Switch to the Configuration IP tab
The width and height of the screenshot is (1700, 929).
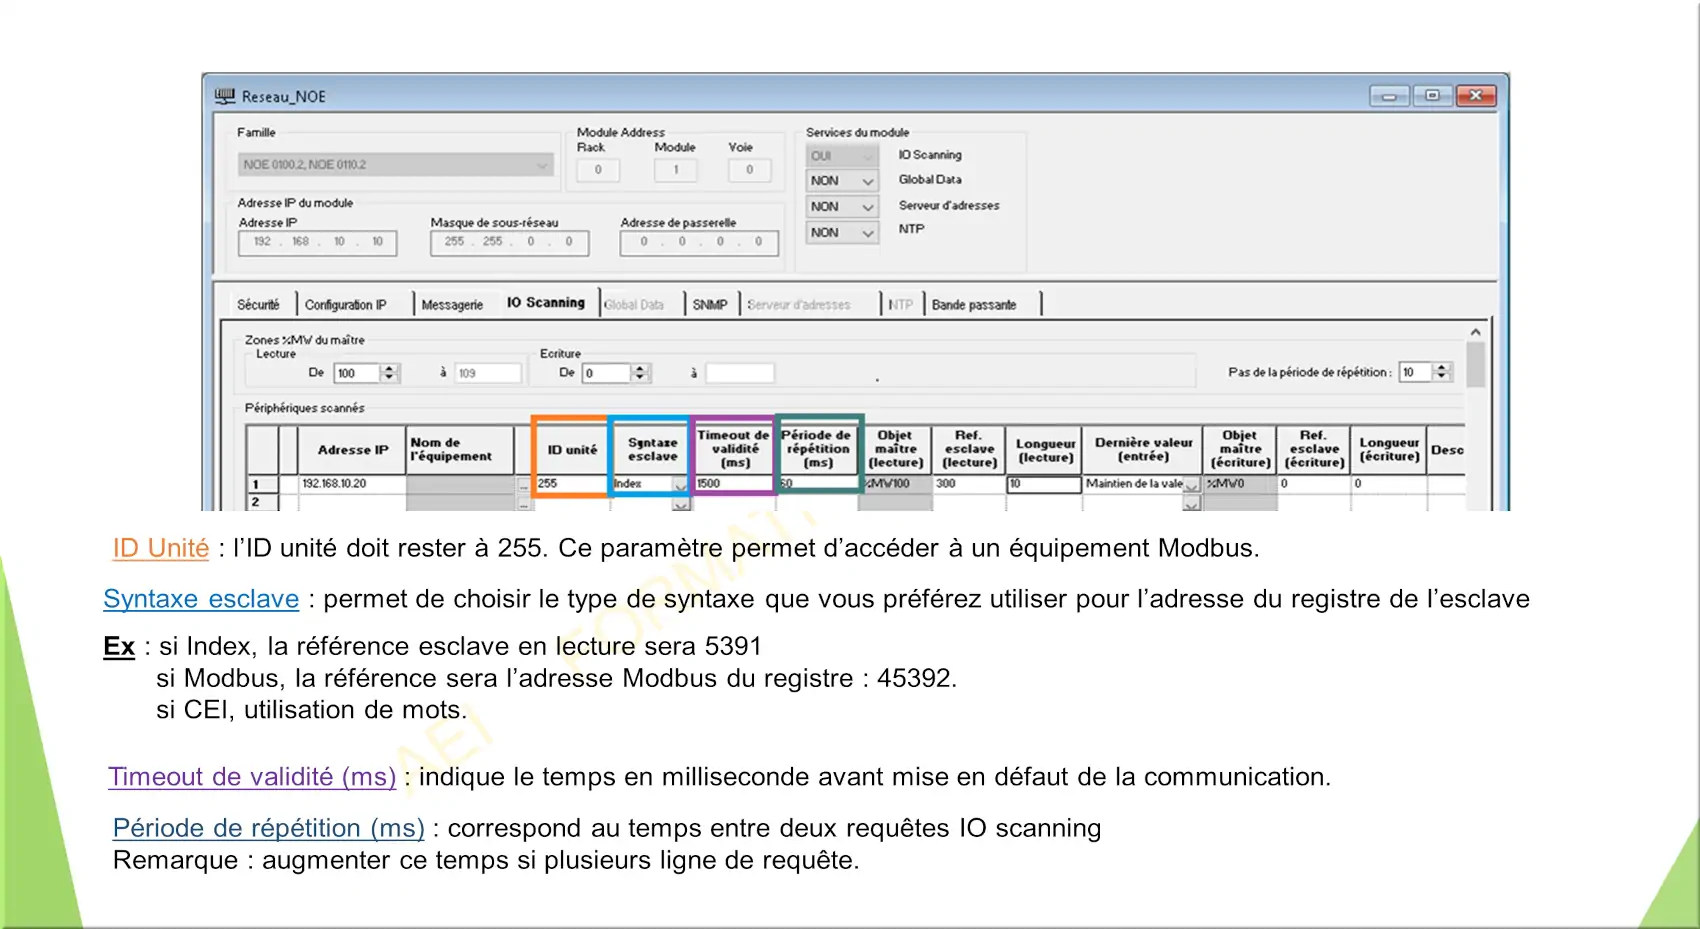click(345, 304)
